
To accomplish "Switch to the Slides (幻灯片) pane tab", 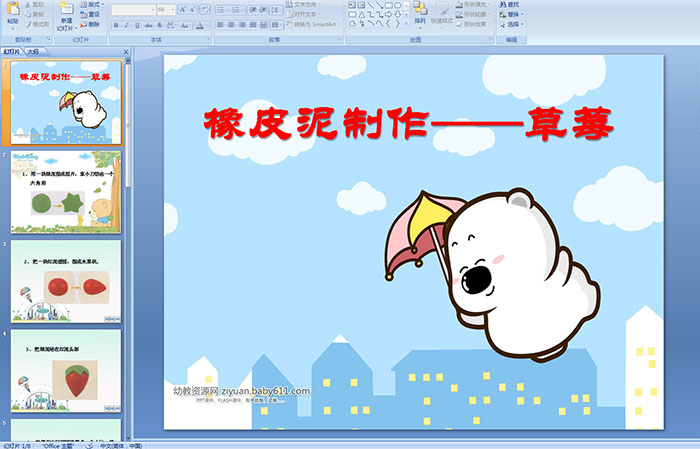I will (x=12, y=52).
